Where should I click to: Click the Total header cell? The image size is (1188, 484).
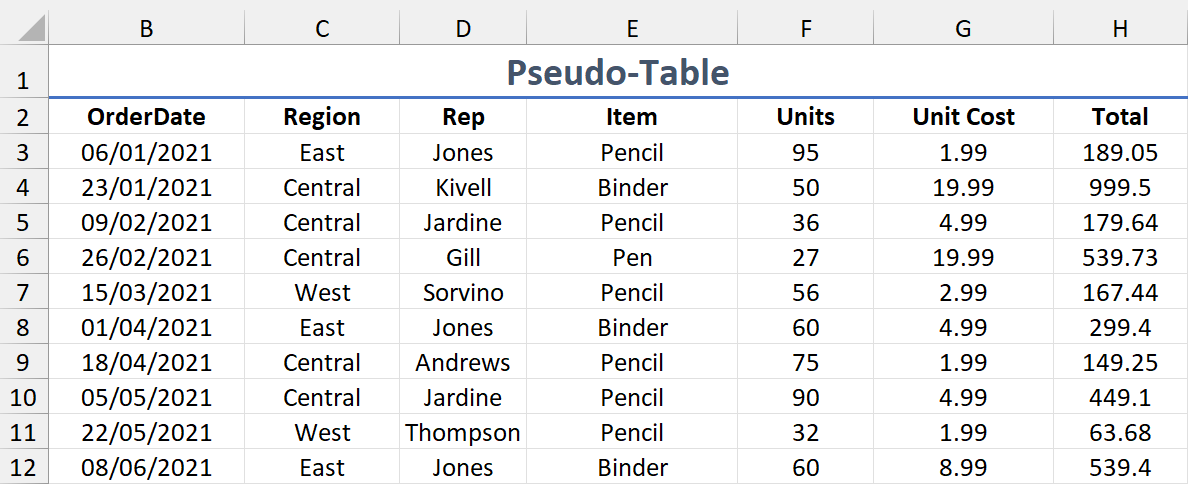(x=1120, y=117)
